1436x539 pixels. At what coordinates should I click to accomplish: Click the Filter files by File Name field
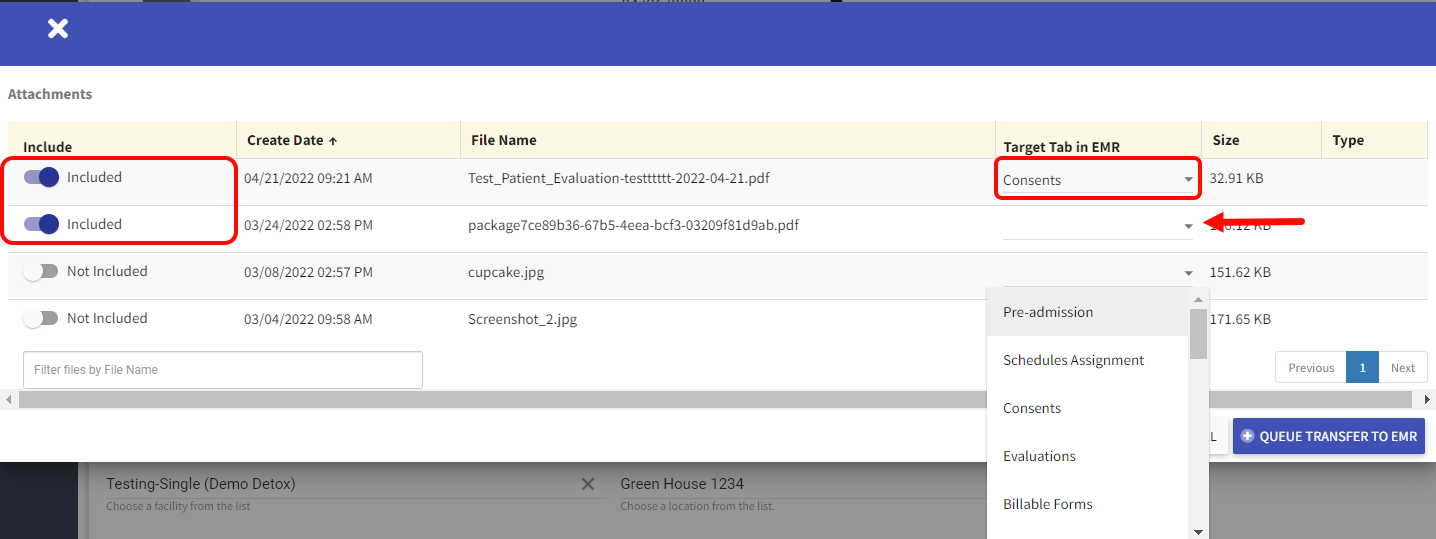(222, 370)
